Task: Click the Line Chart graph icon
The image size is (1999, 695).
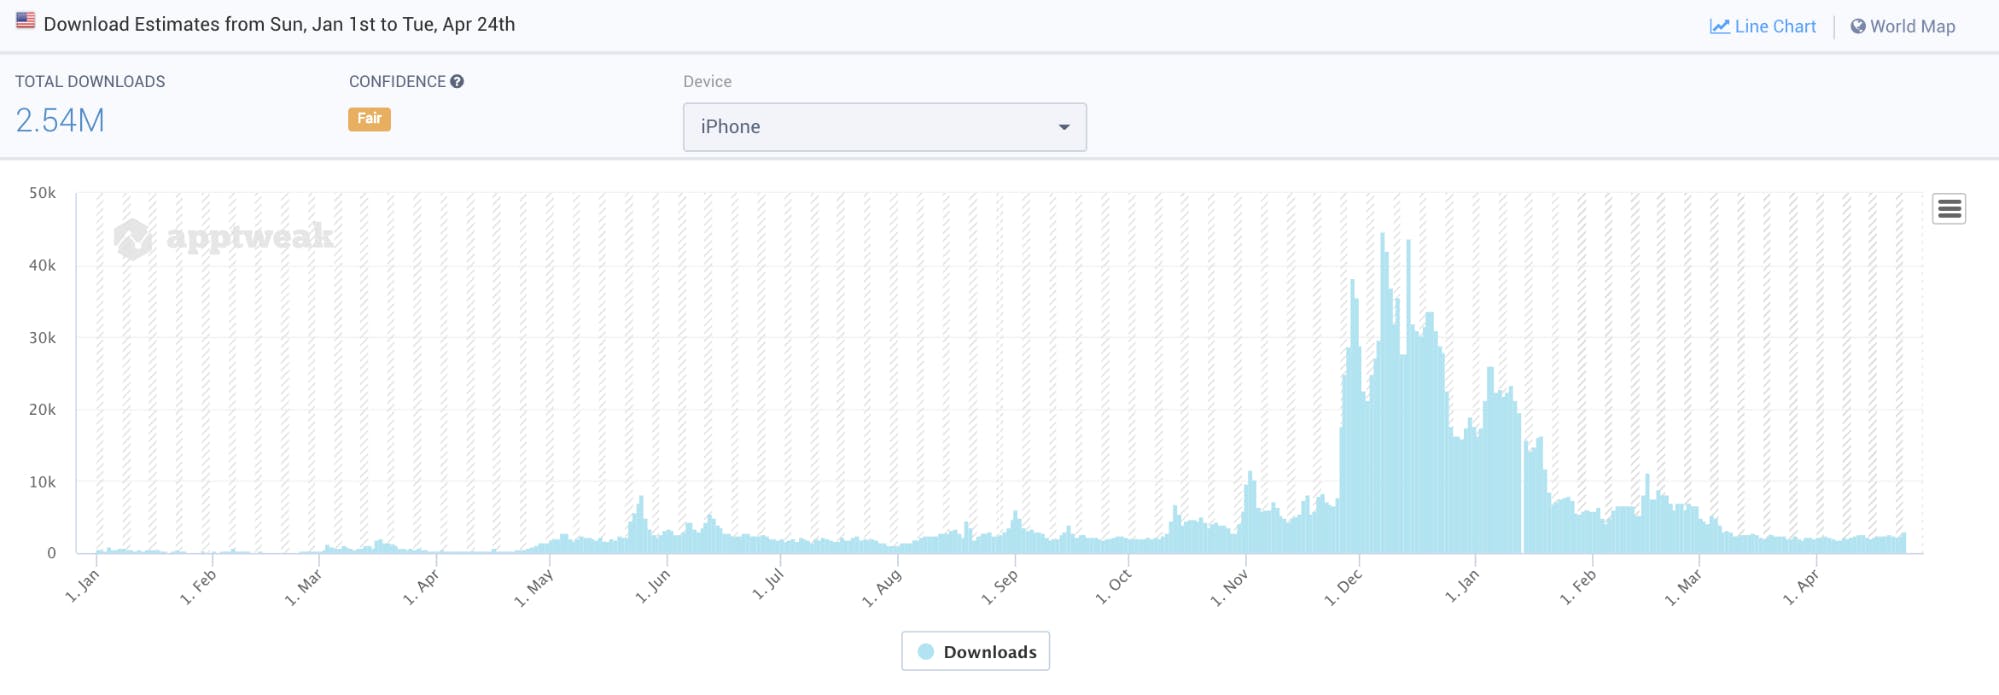Action: click(1719, 27)
